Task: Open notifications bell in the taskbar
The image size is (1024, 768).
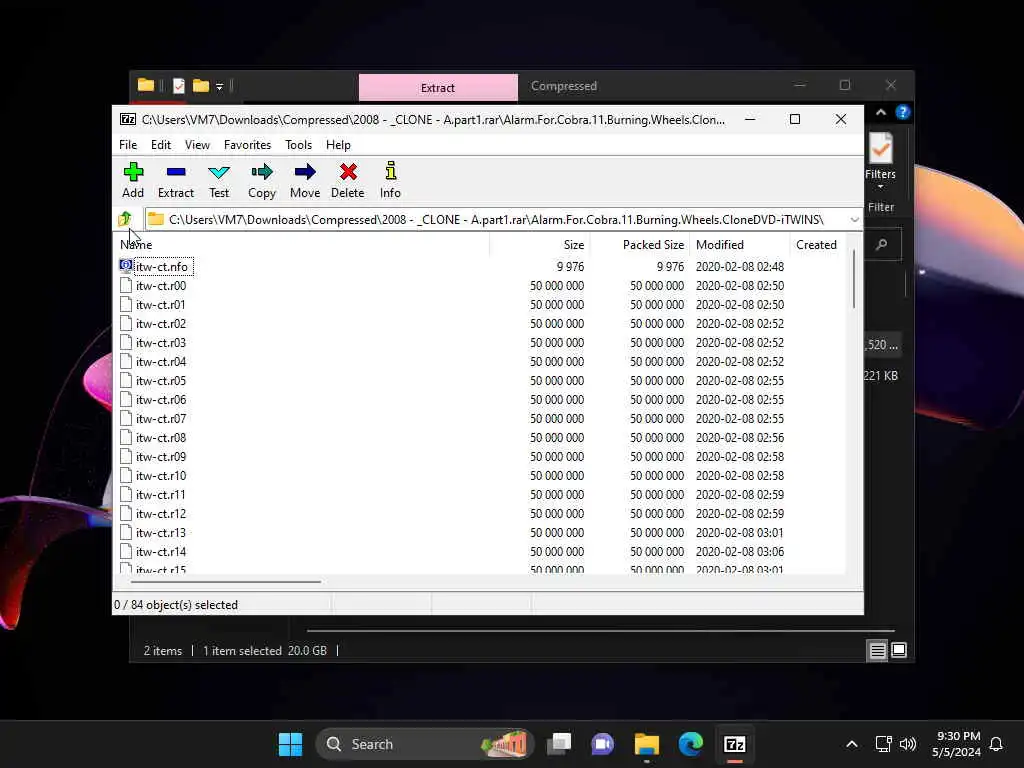Action: click(x=996, y=744)
